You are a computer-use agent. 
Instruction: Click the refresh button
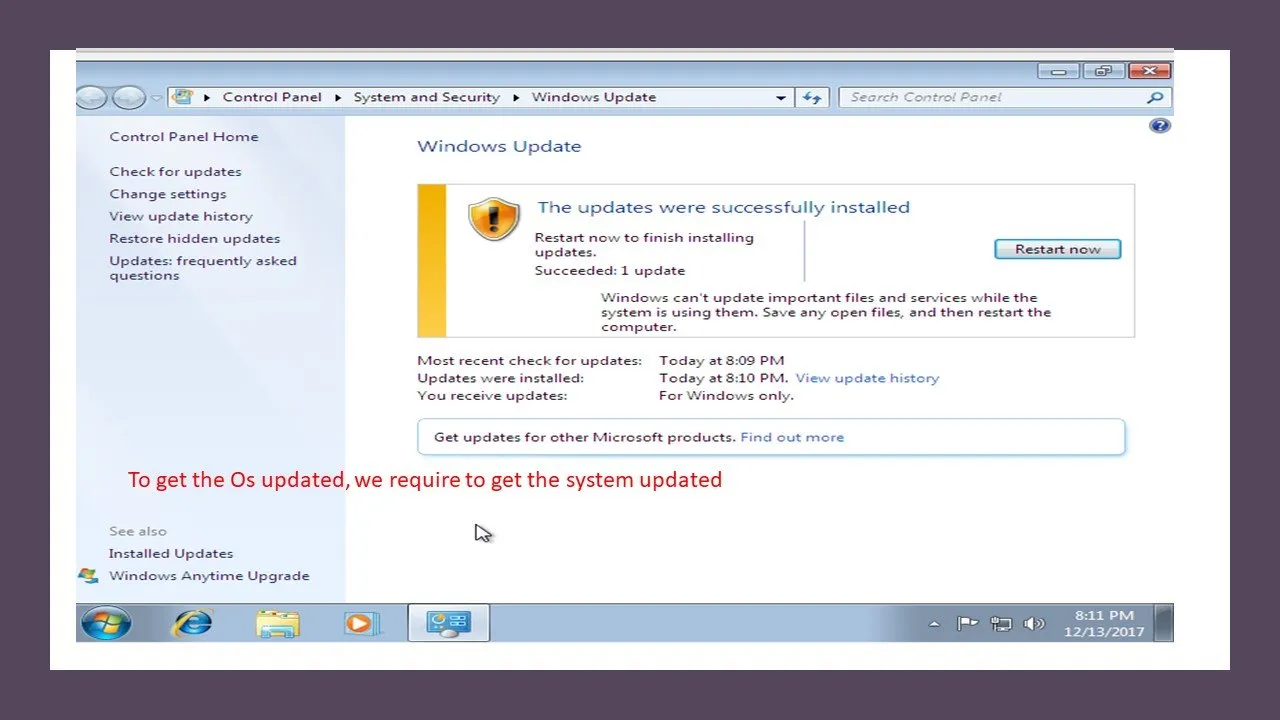pyautogui.click(x=812, y=98)
